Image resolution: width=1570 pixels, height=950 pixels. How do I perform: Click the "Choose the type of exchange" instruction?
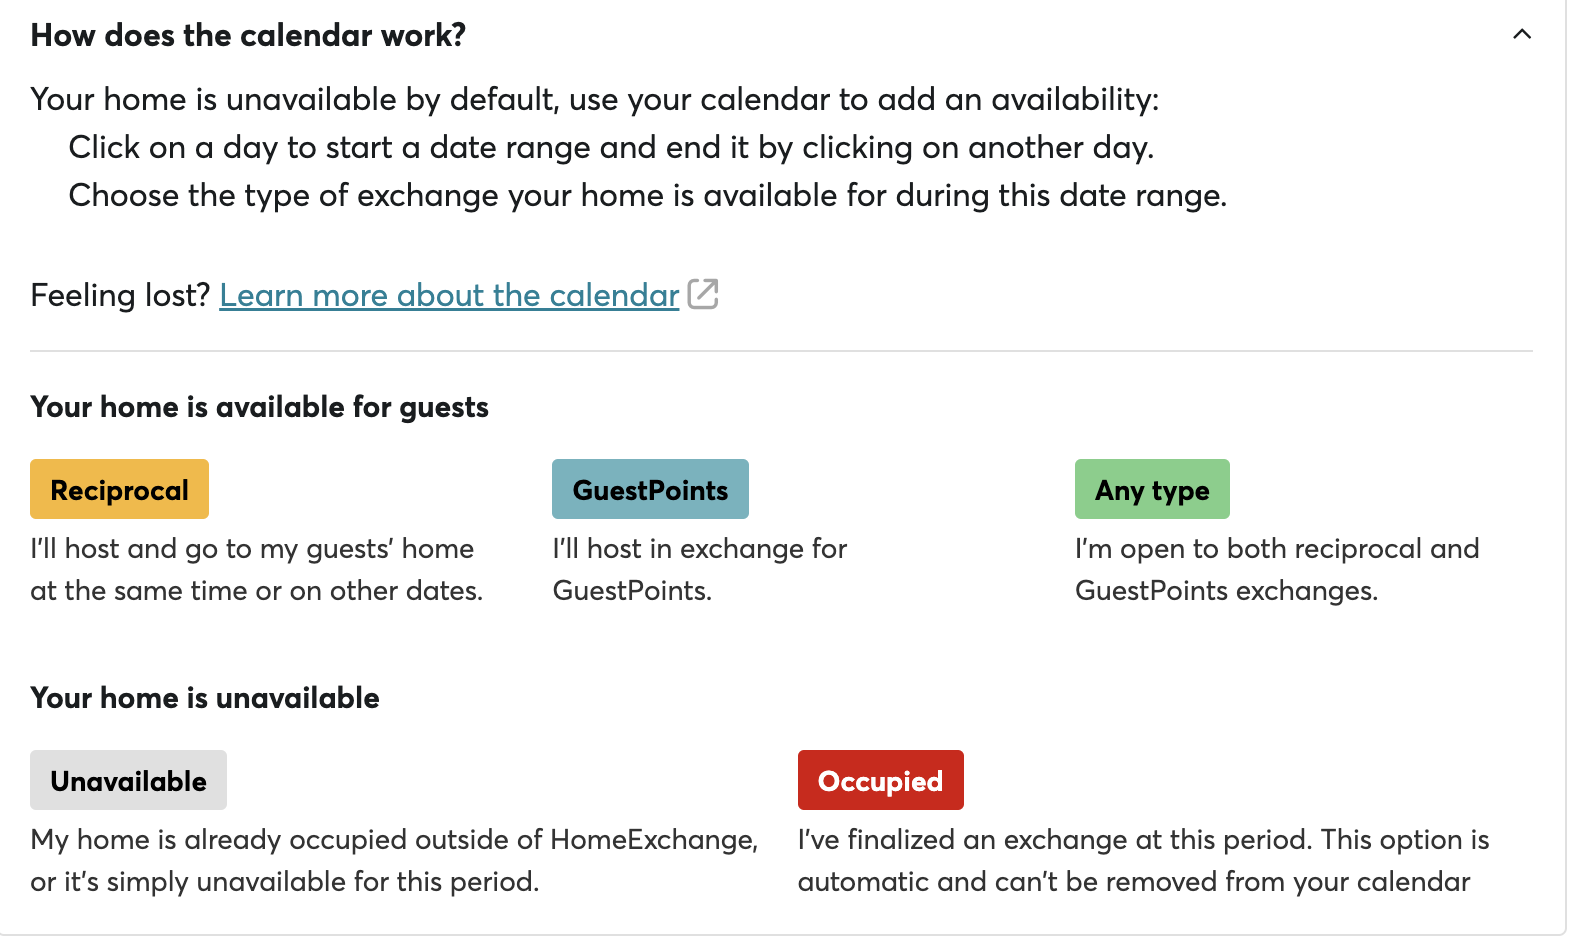pyautogui.click(x=647, y=196)
